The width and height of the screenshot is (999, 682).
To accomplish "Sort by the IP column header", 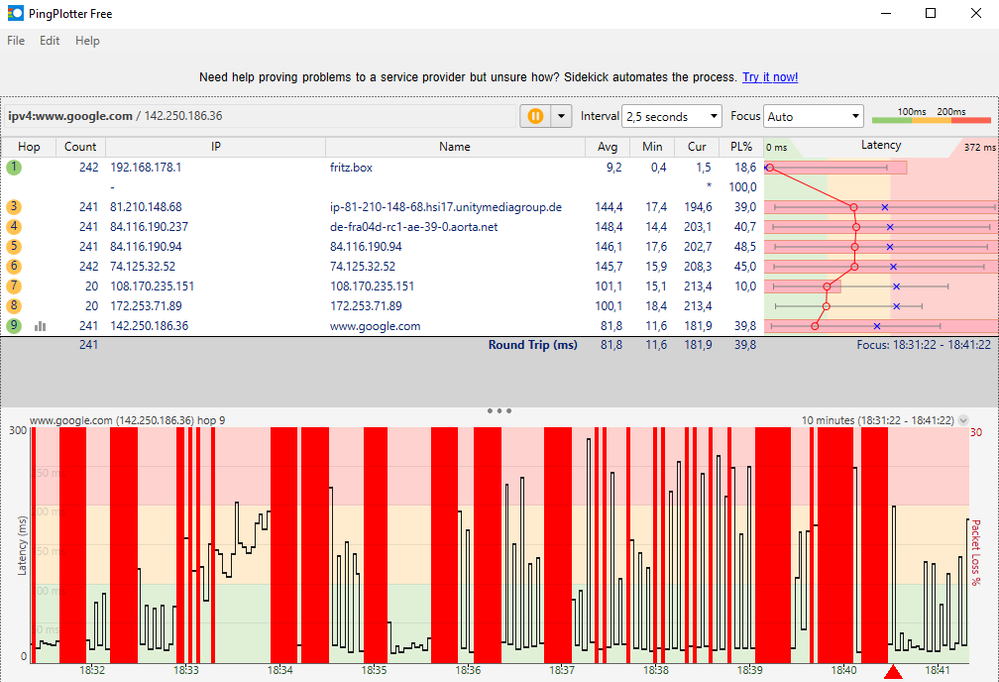I will point(215,147).
